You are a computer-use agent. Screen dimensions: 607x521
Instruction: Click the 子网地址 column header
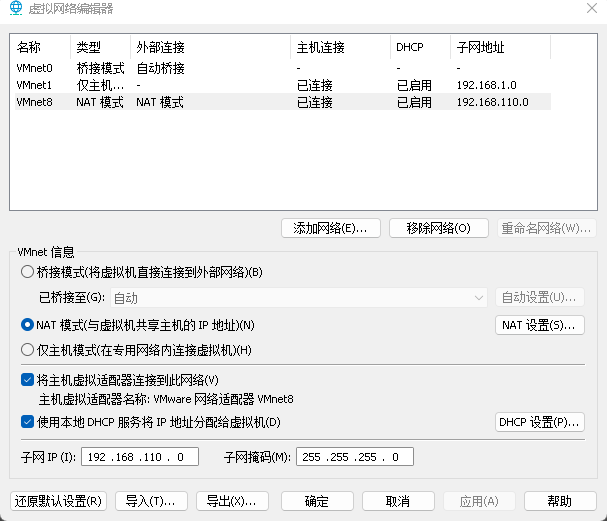pos(501,47)
